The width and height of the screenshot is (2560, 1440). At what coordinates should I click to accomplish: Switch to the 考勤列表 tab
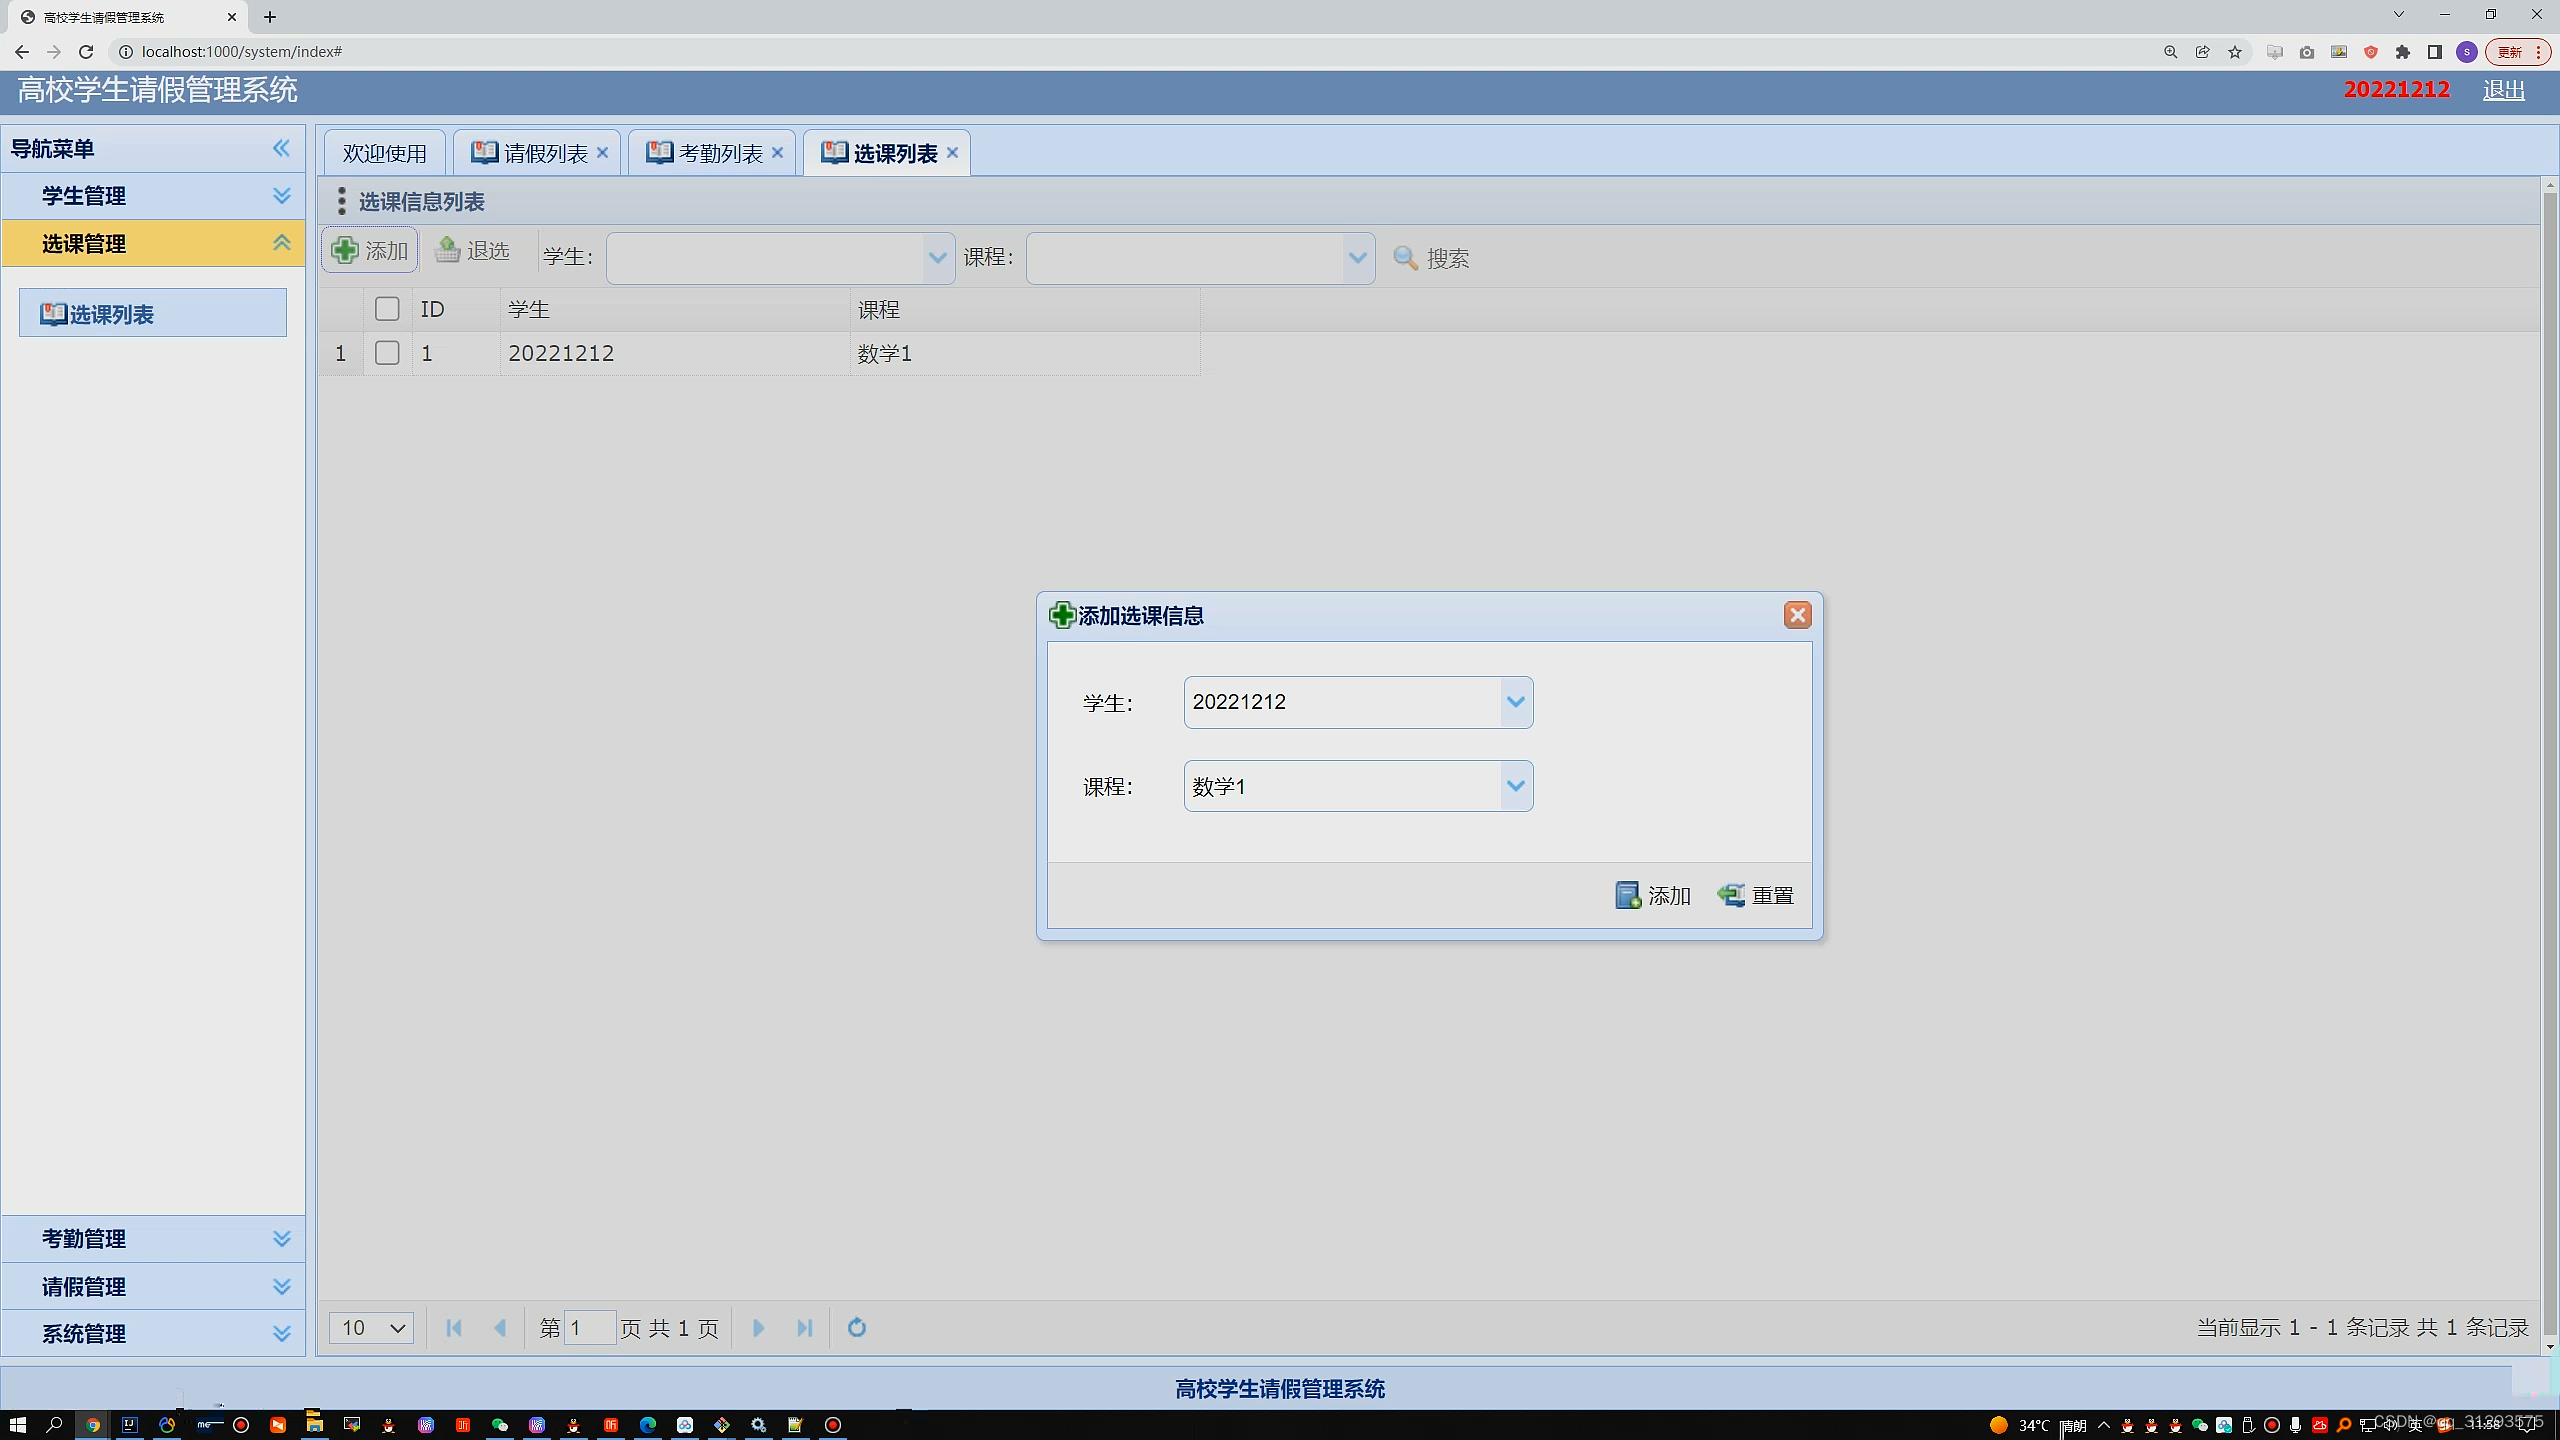720,153
